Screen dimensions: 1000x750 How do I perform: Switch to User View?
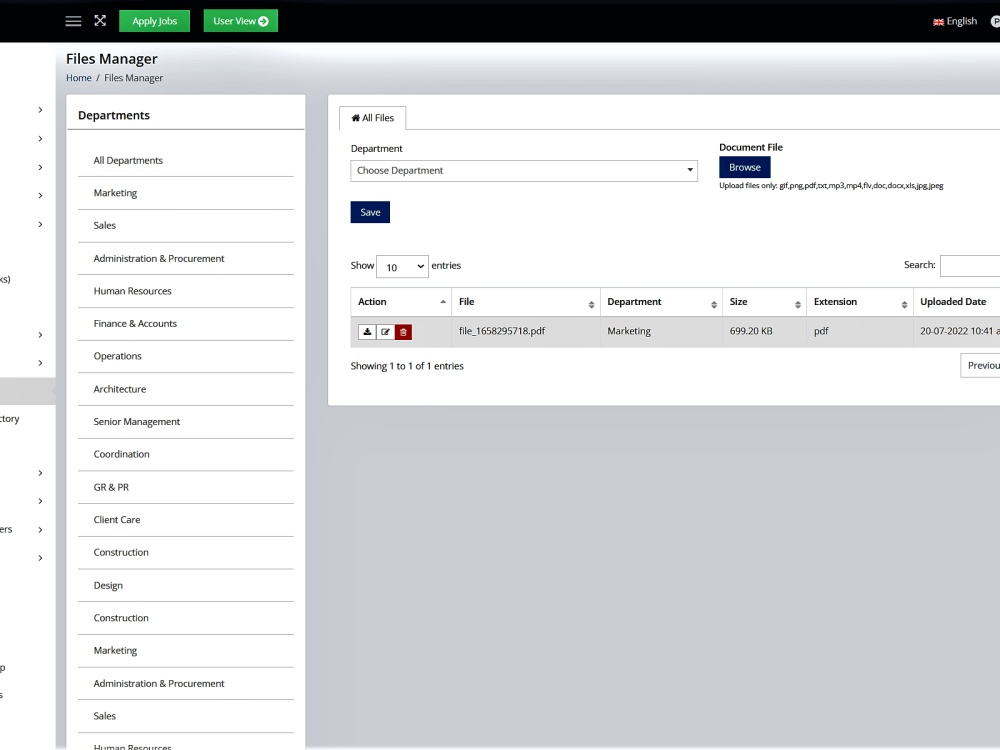(240, 21)
